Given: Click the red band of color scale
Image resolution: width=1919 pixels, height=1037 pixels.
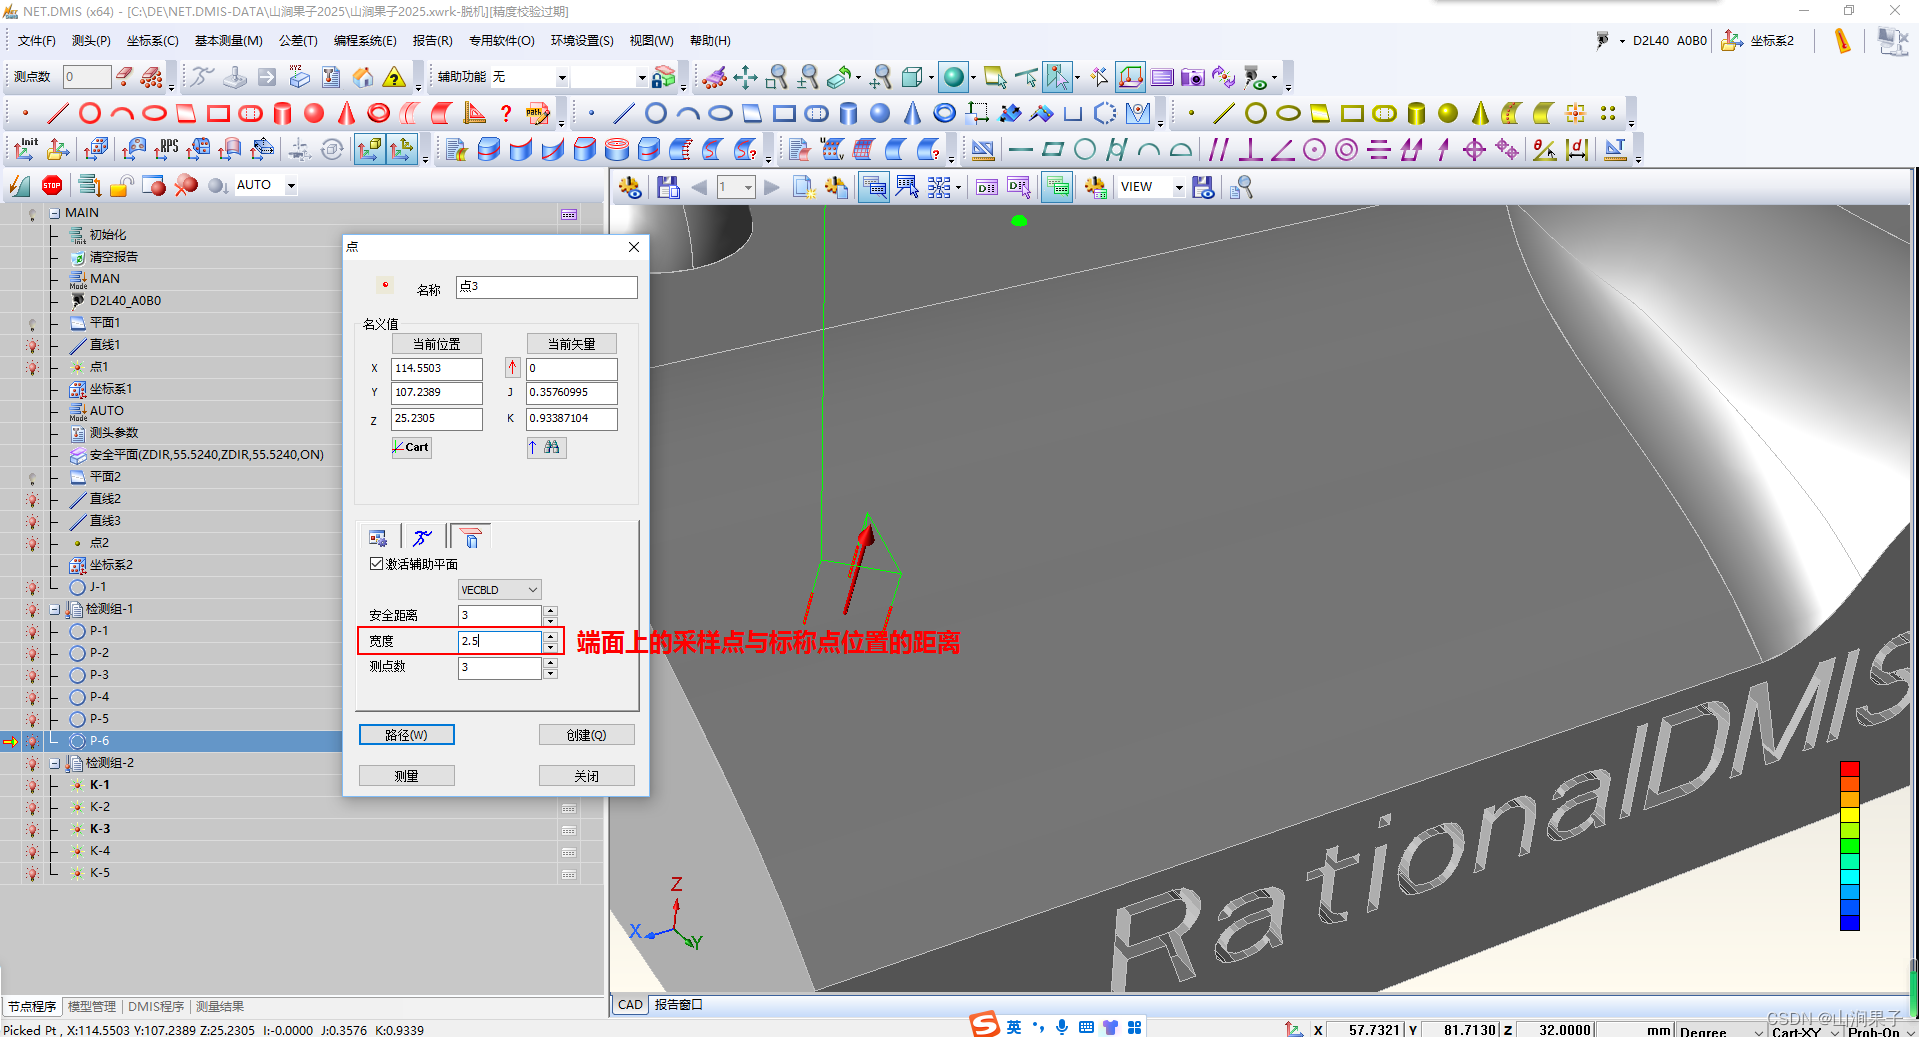Looking at the screenshot, I should point(1849,769).
